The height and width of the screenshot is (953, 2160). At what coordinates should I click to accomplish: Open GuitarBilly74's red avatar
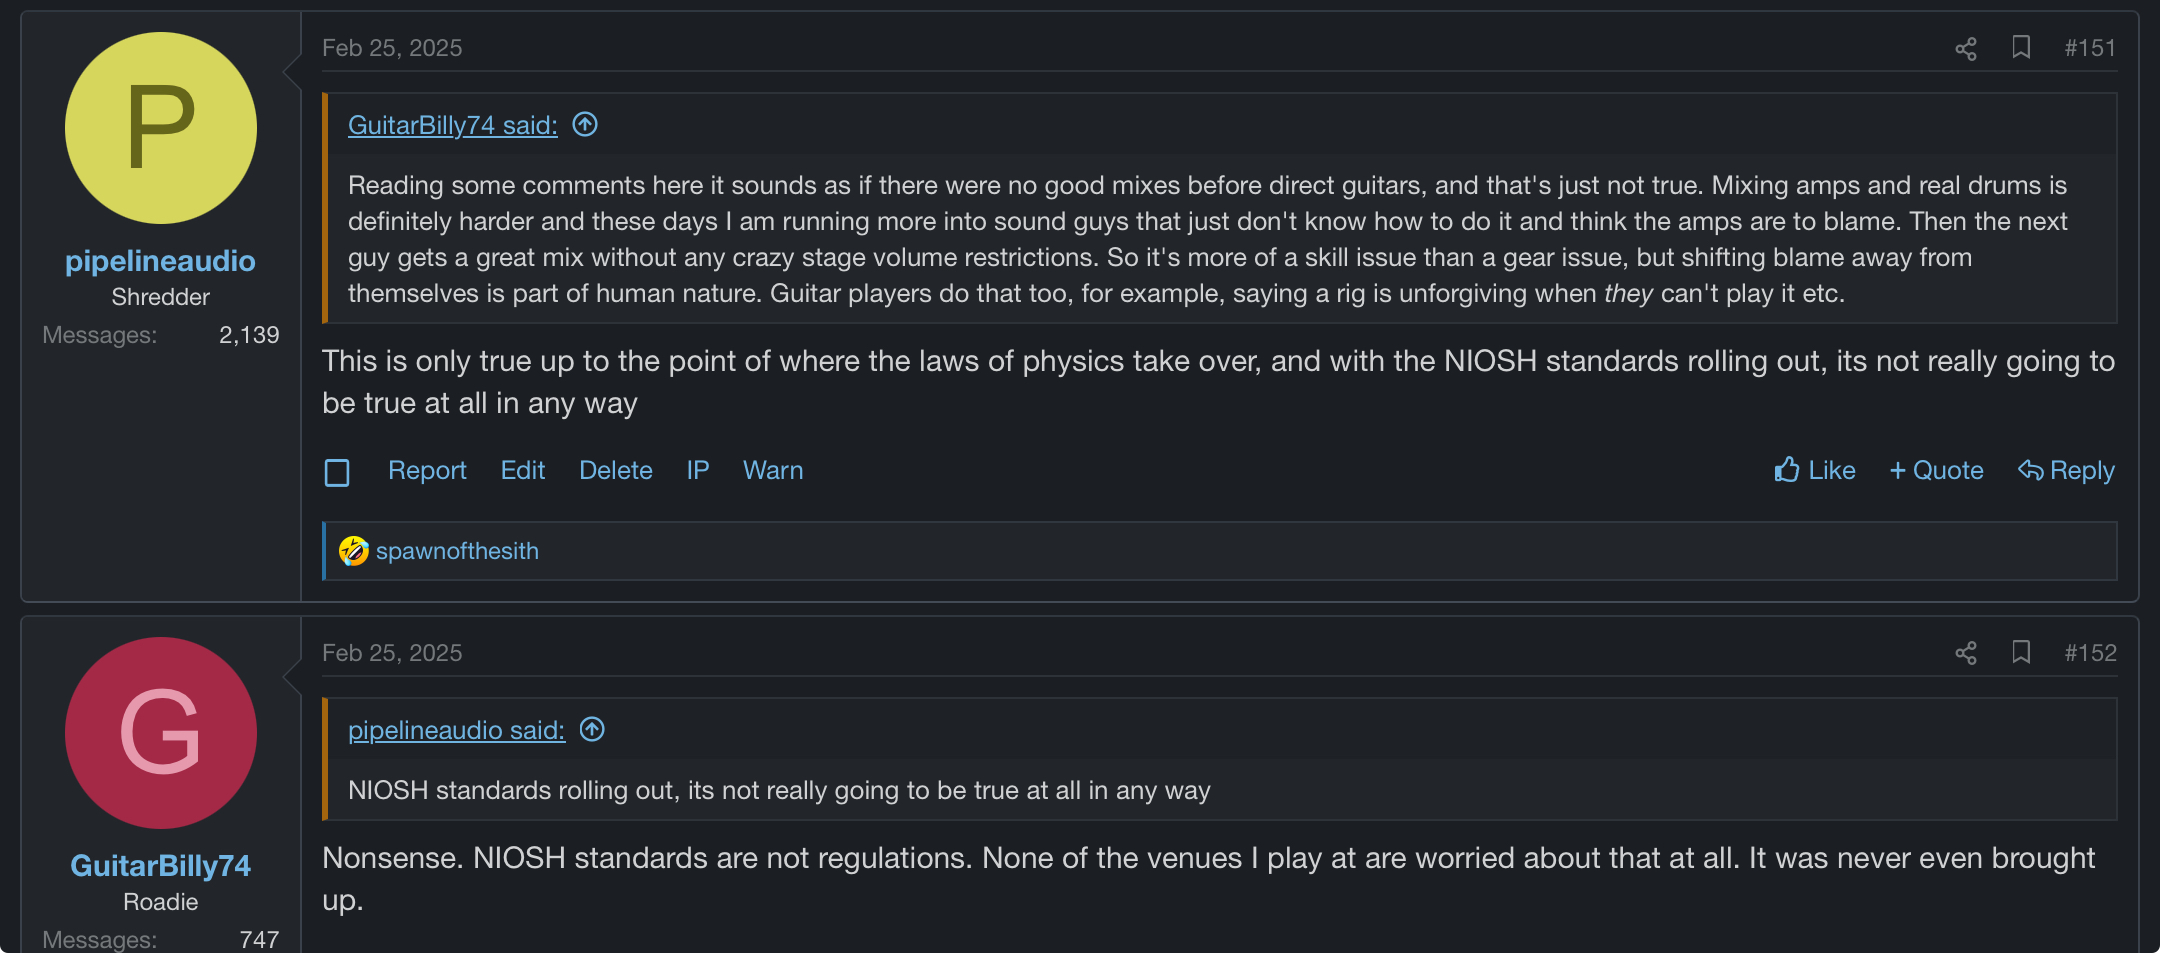(161, 733)
